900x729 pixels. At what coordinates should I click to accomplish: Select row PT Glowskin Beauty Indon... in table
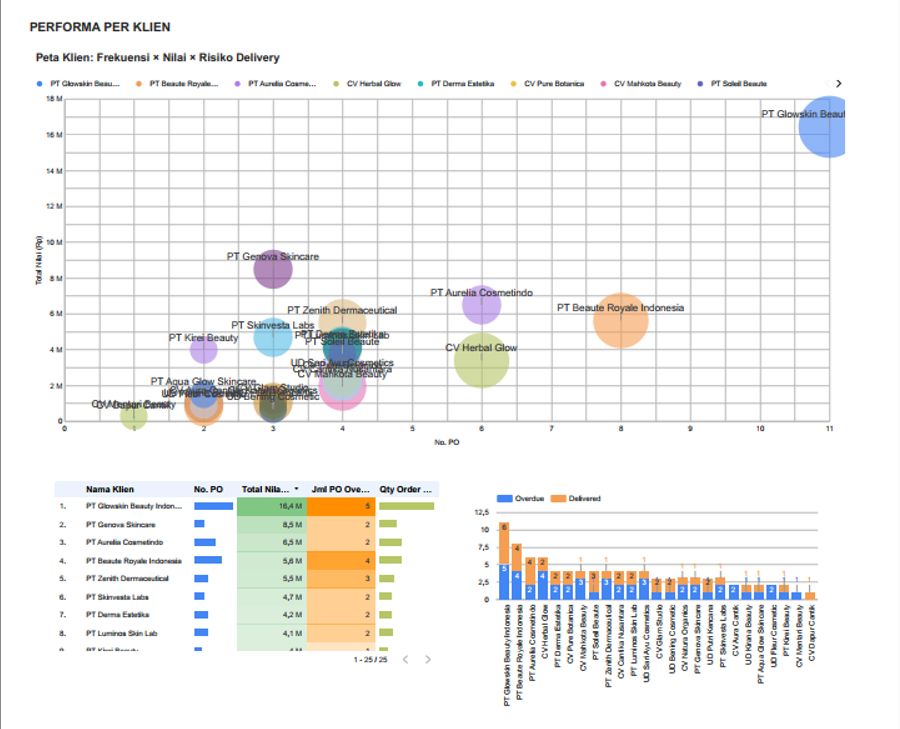point(247,506)
